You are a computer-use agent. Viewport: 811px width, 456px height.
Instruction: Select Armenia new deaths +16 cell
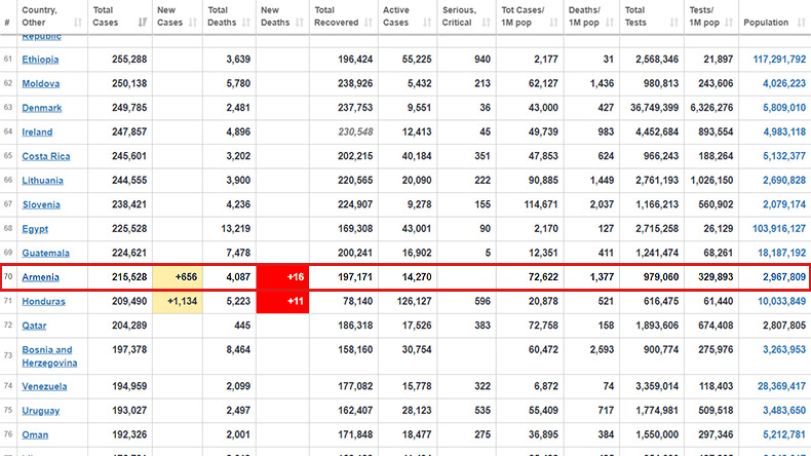[x=283, y=277]
